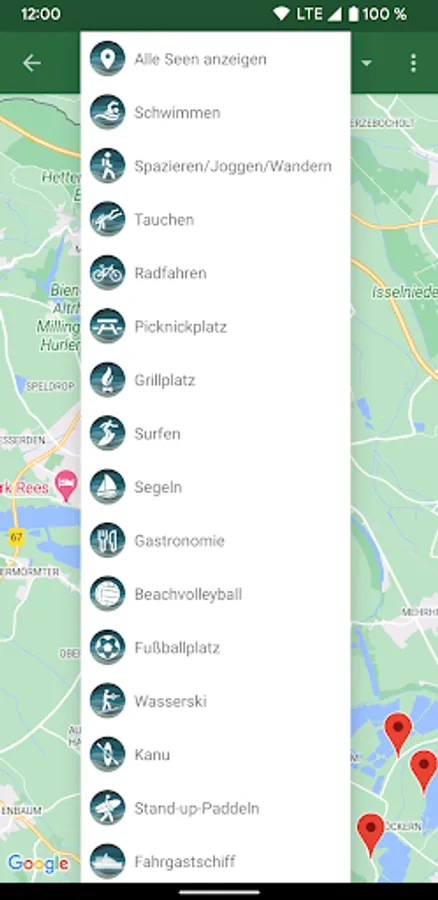Choose "Spazieren/Joggen/Wandern" filter entry
The image size is (438, 900).
pos(216,166)
